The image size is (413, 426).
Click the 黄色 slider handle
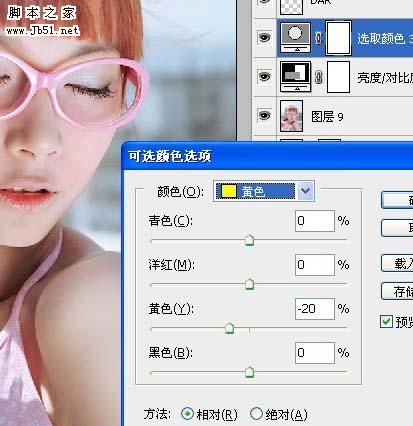(229, 328)
